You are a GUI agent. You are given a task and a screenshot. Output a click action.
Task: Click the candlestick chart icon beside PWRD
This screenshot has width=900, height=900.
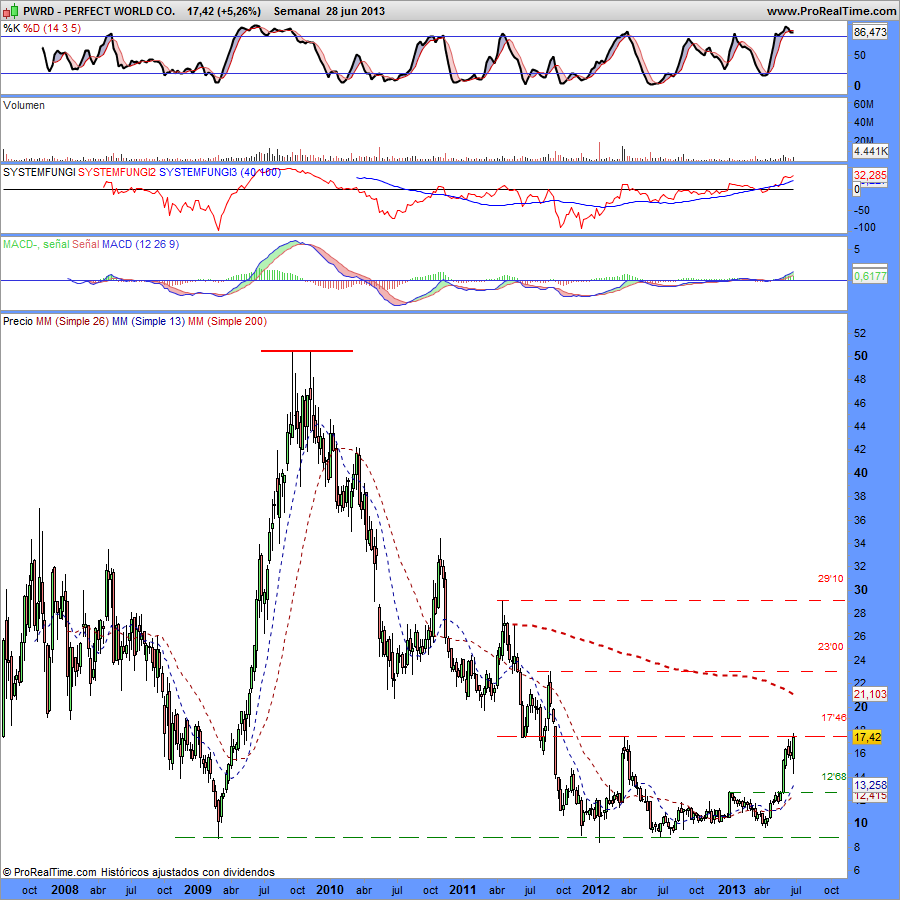(11, 10)
